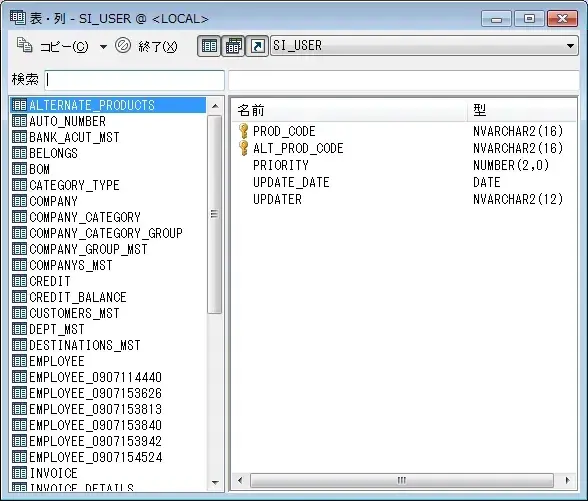Viewport: 588px width, 501px height.
Task: Click the table list scroll up arrow
Action: (215, 106)
